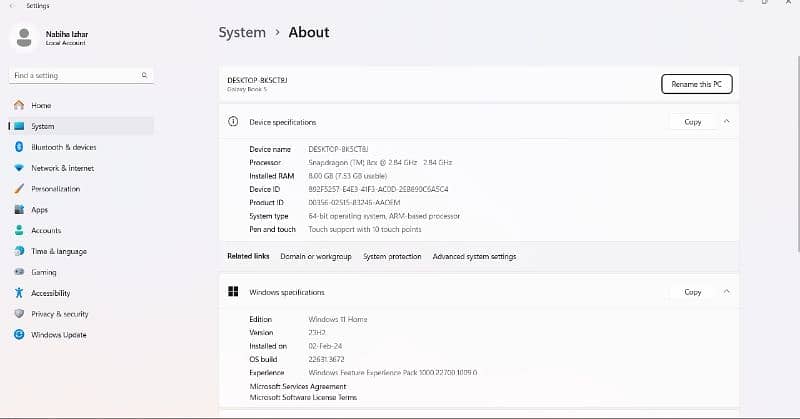Open Accounts settings

tap(46, 231)
